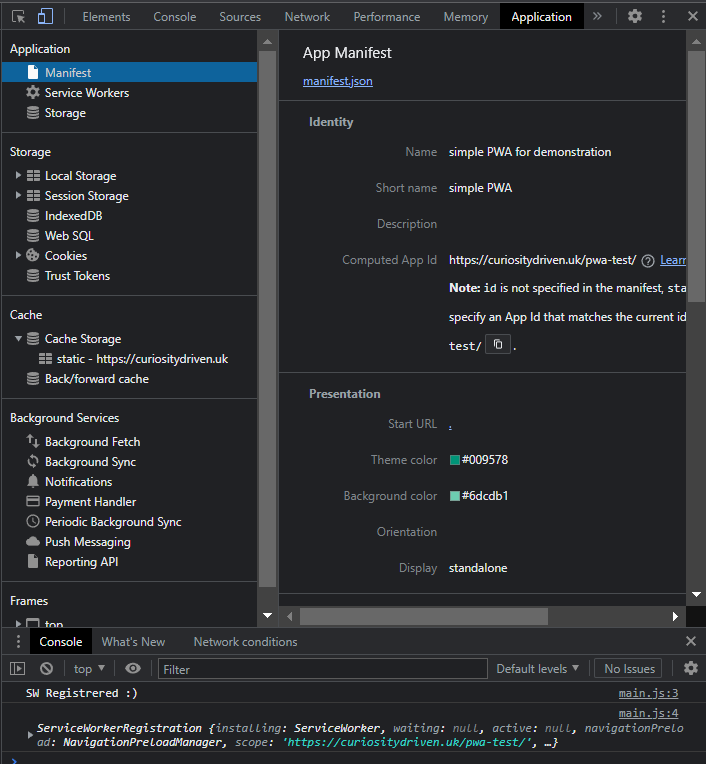Click the Notifications bell icon
Viewport: 706px width, 764px height.
[x=33, y=481]
